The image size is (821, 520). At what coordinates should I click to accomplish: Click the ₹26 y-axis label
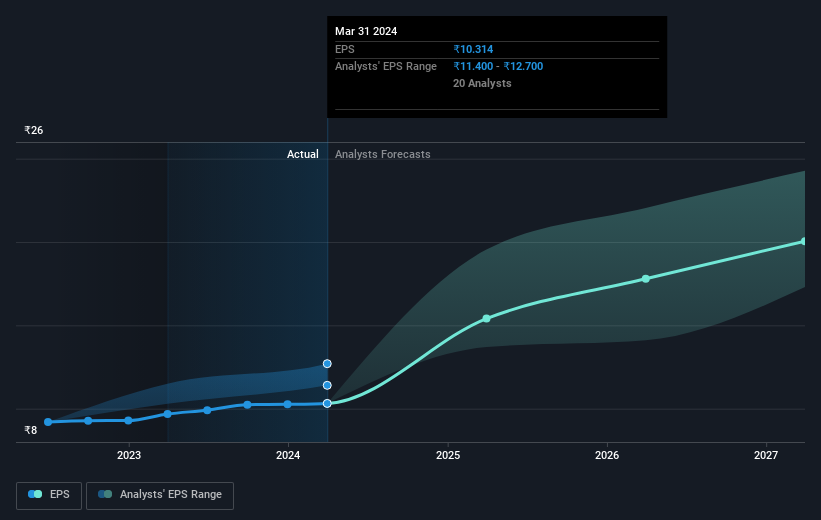34,130
